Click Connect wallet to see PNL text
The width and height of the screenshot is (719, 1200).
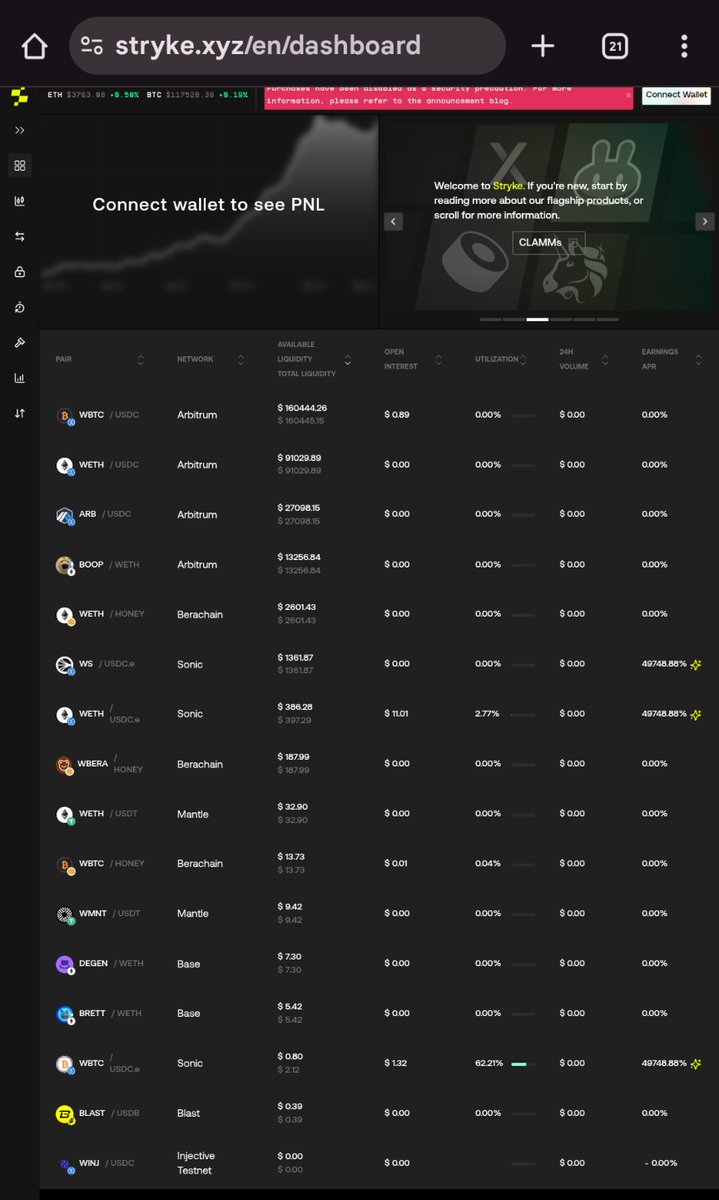[208, 204]
